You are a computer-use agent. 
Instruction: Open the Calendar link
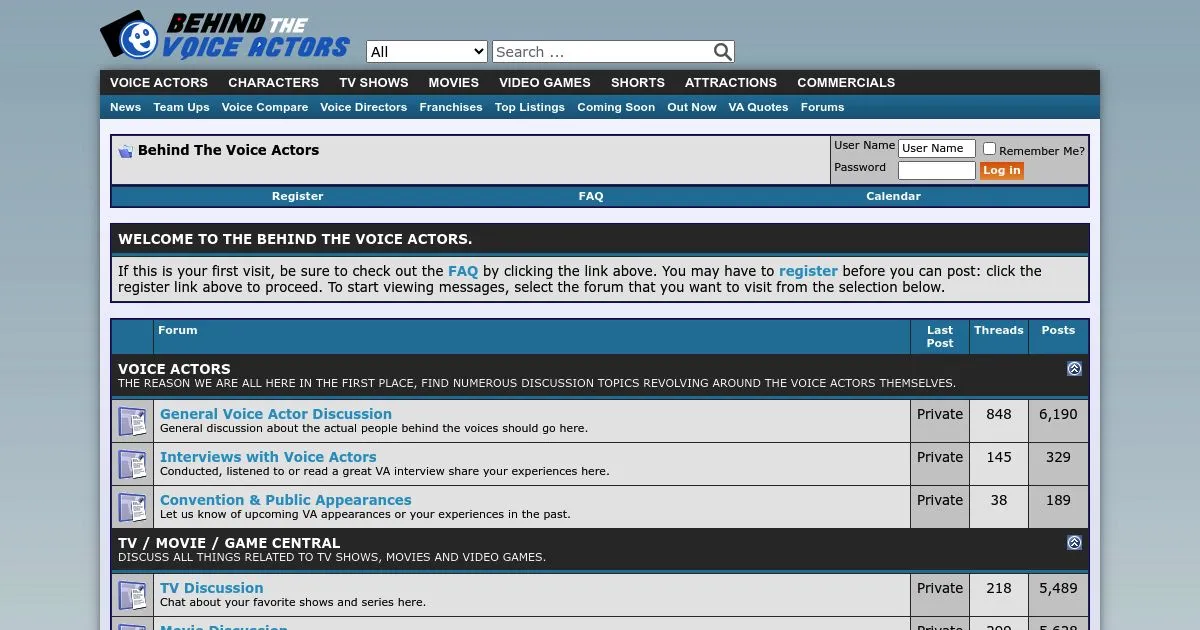tap(893, 196)
